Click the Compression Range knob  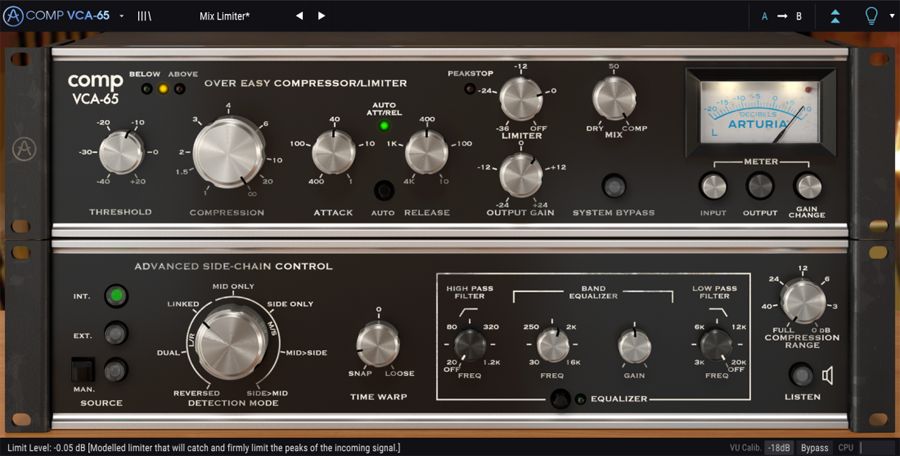pyautogui.click(x=803, y=302)
